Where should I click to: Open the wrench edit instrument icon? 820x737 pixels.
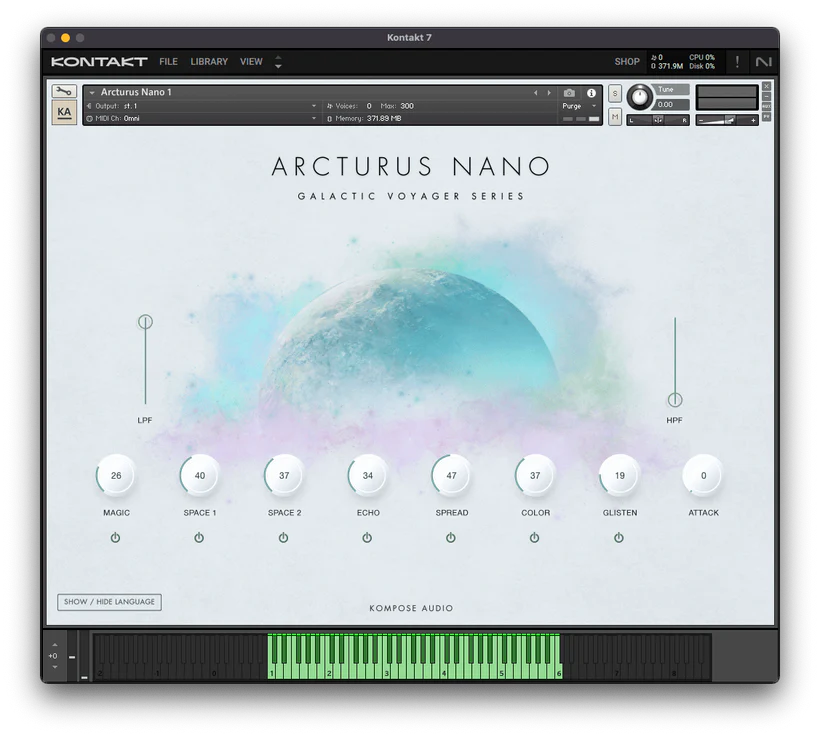pos(63,90)
